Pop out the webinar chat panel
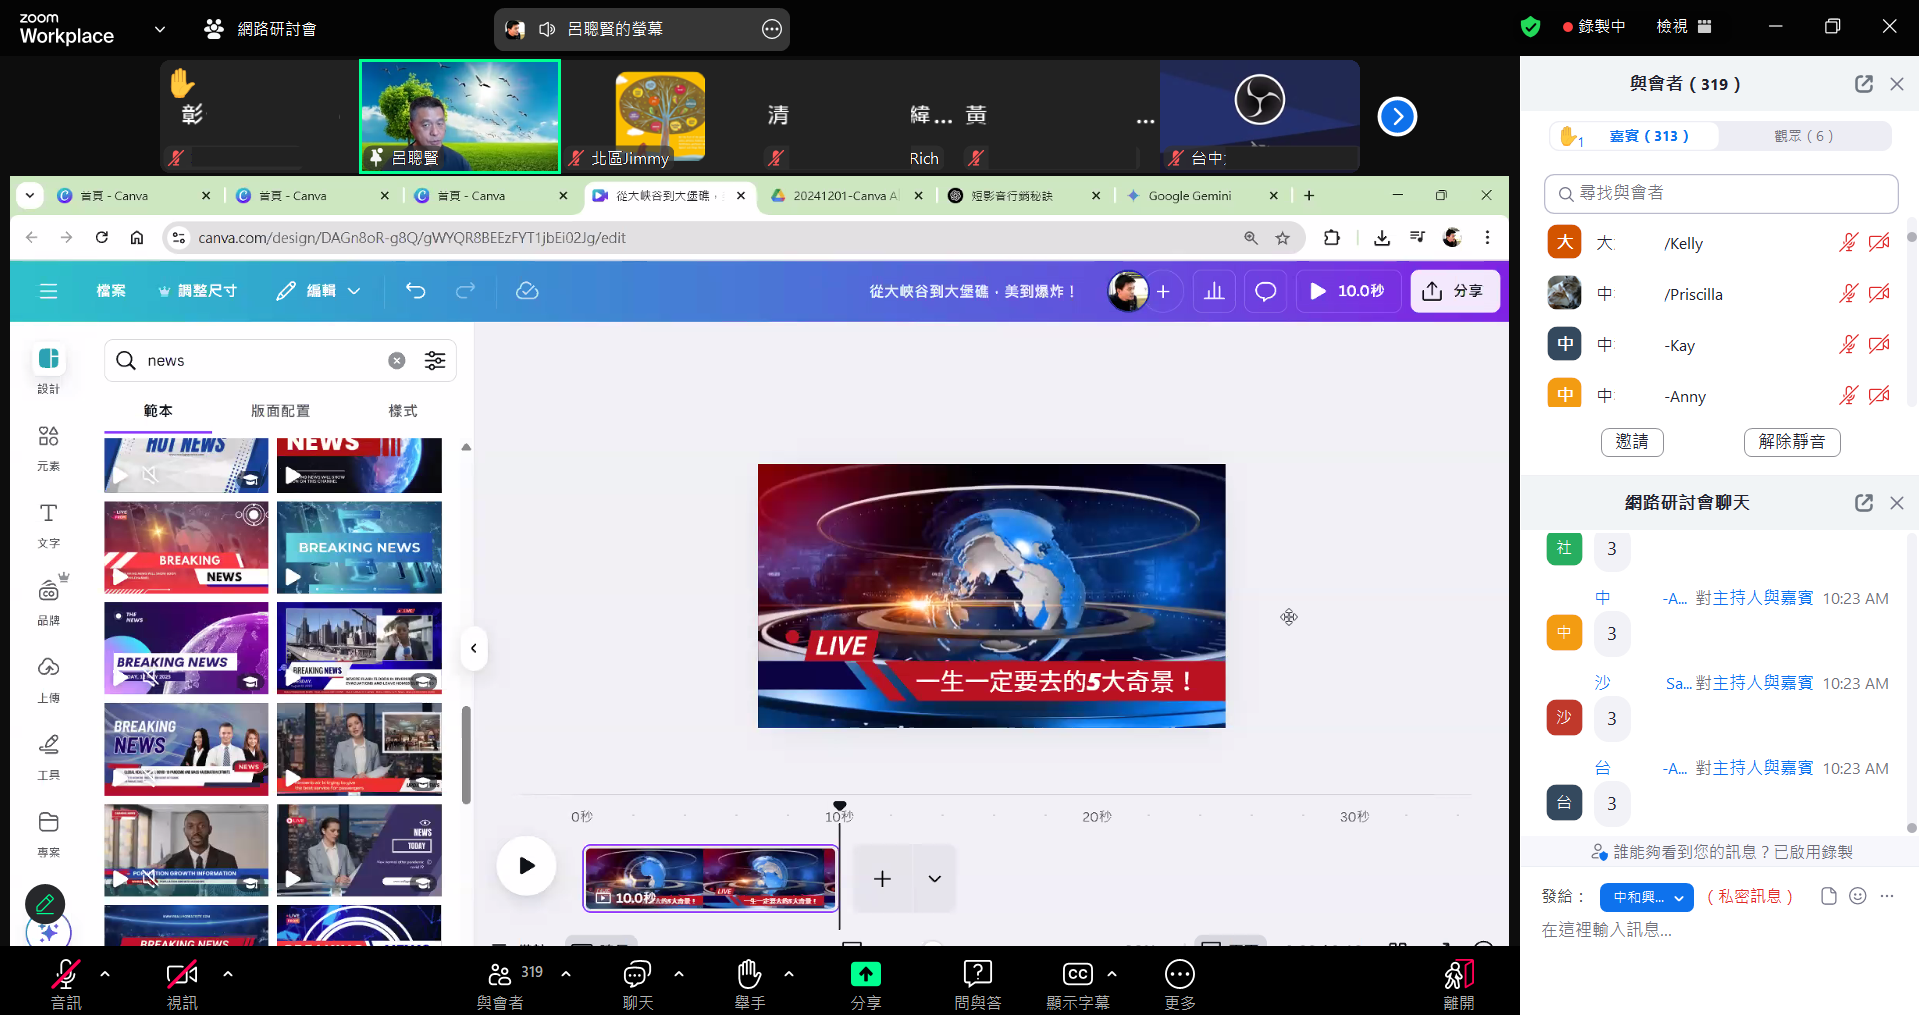This screenshot has width=1919, height=1015. pyautogui.click(x=1864, y=502)
